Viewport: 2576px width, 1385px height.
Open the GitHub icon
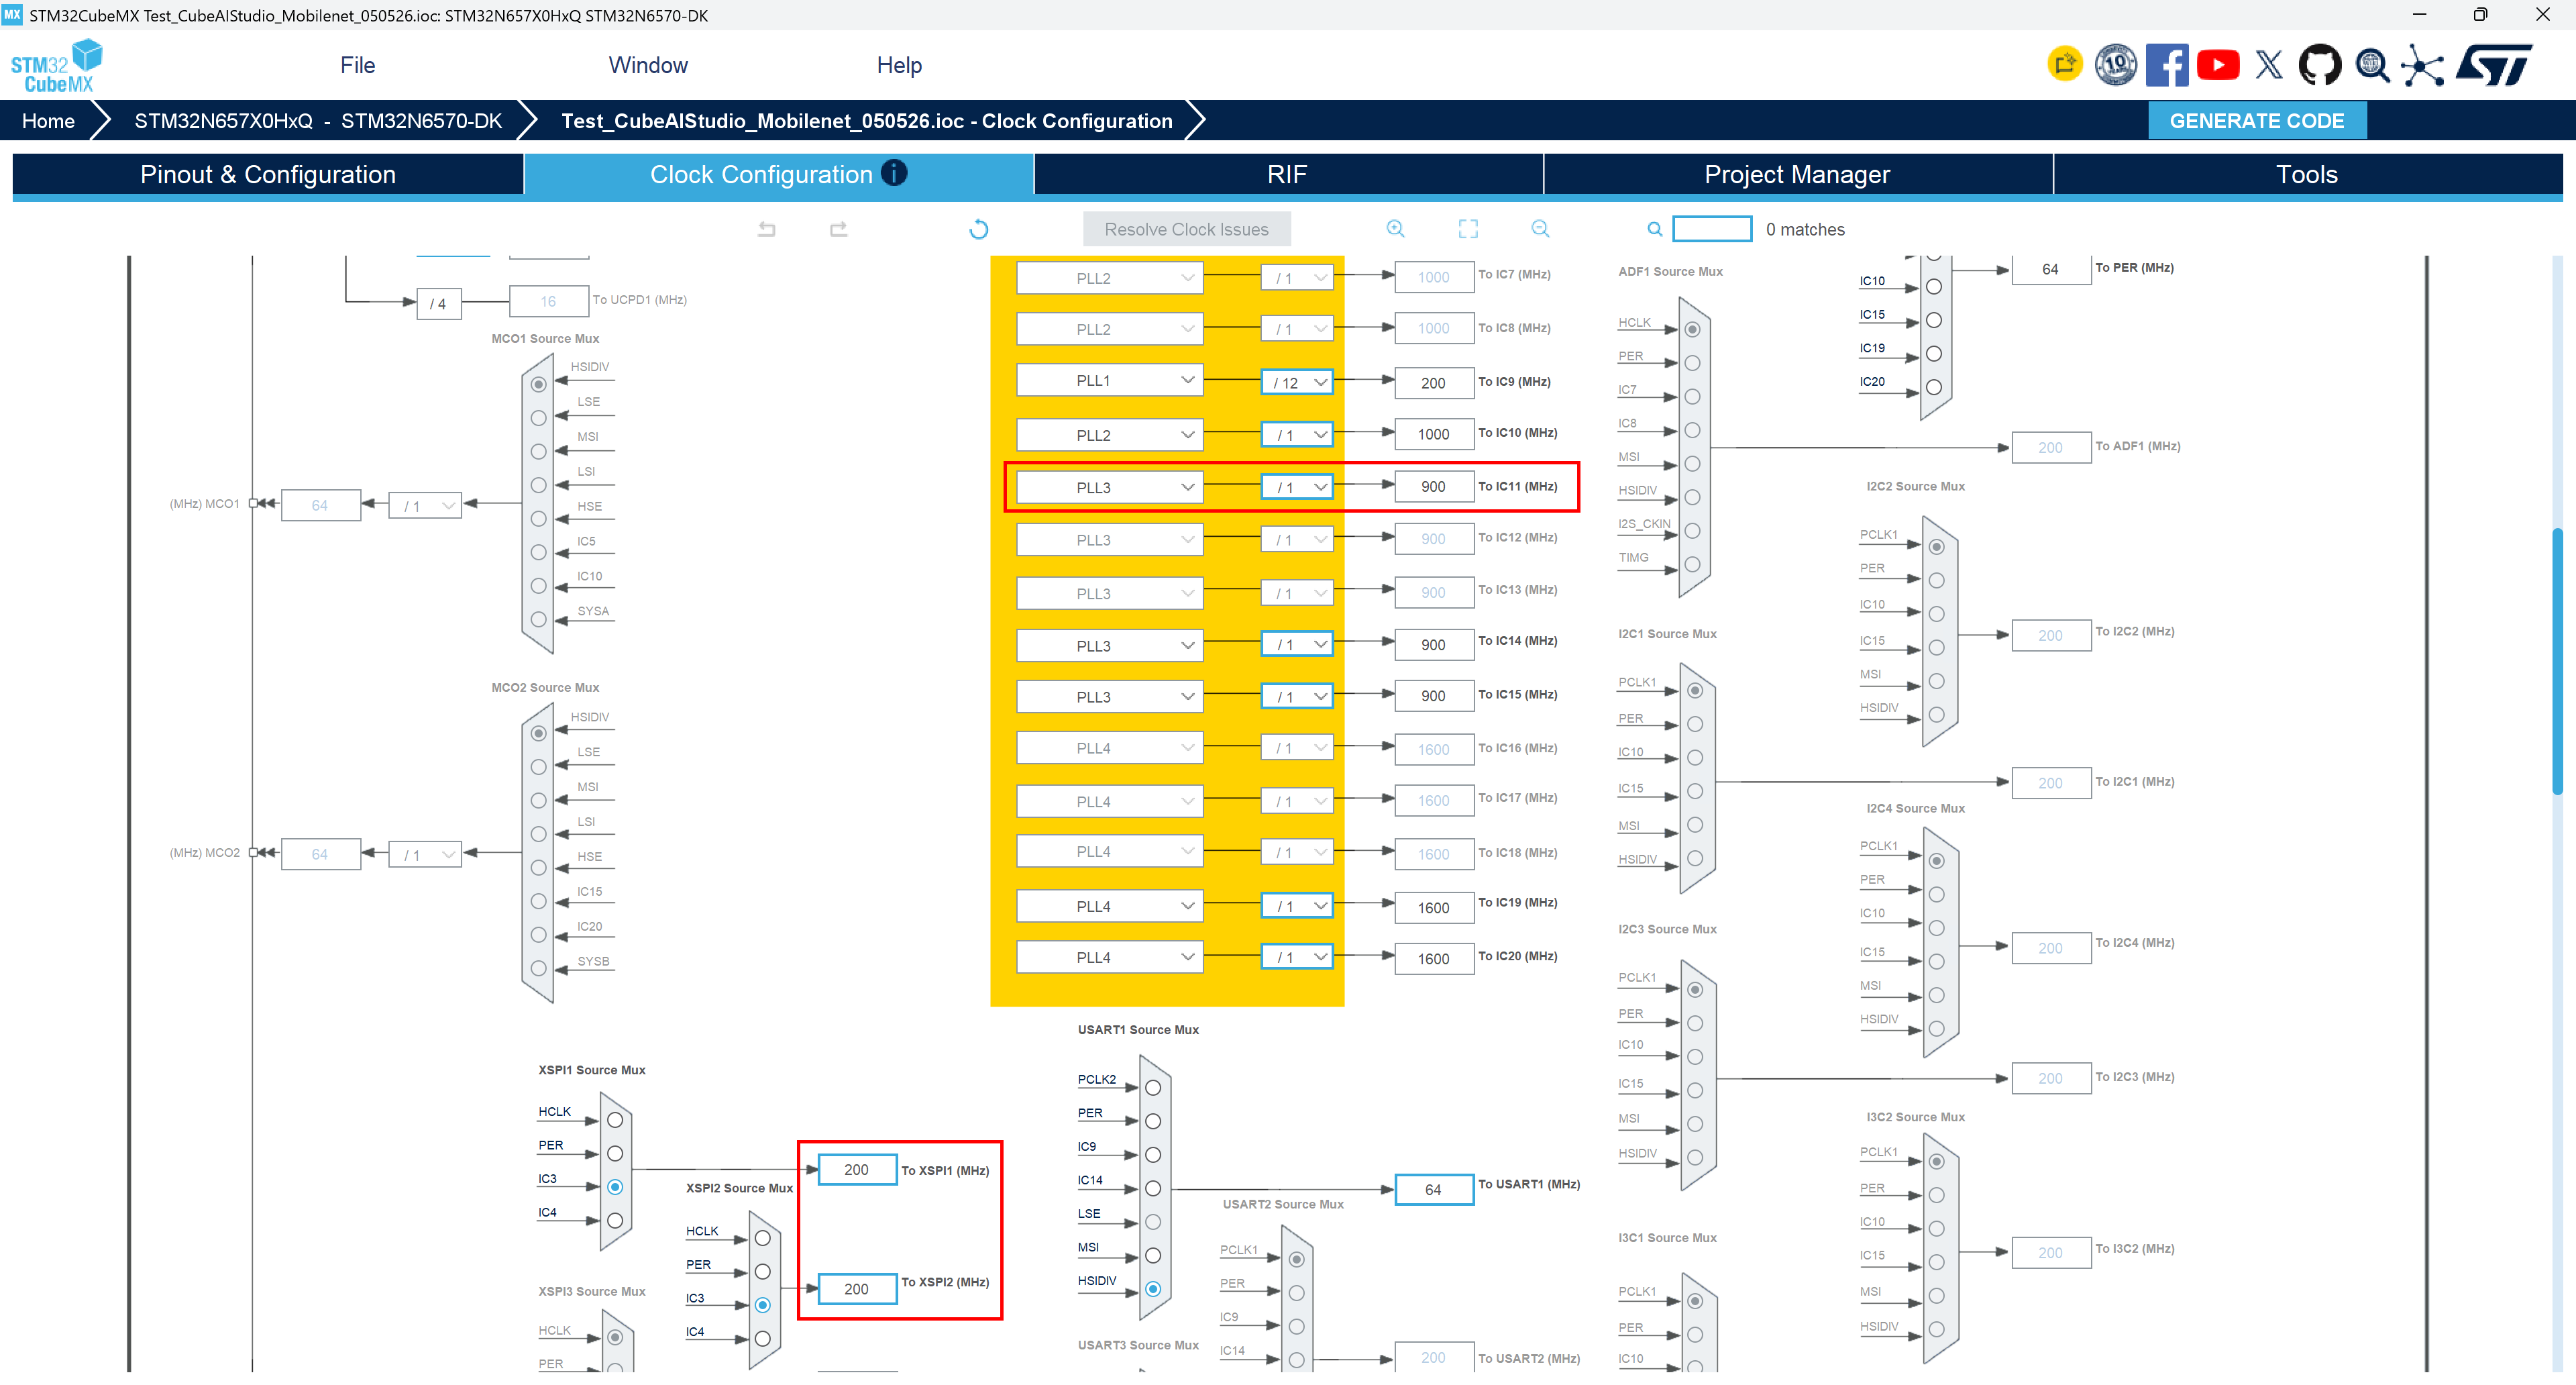click(2320, 65)
